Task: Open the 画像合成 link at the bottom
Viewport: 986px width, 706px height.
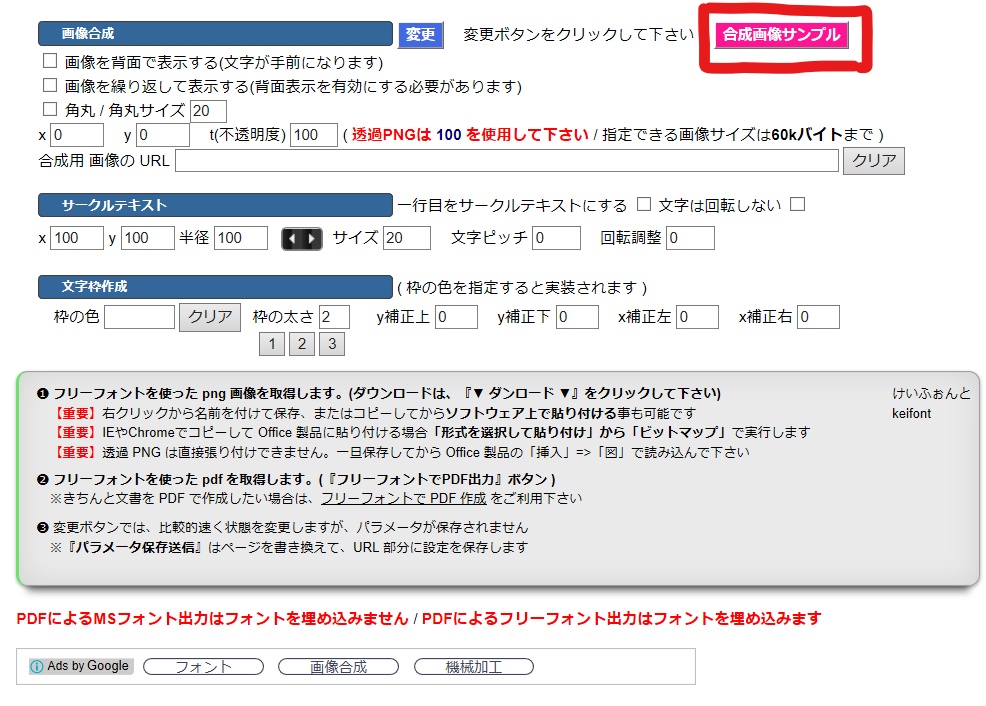Action: tap(337, 666)
